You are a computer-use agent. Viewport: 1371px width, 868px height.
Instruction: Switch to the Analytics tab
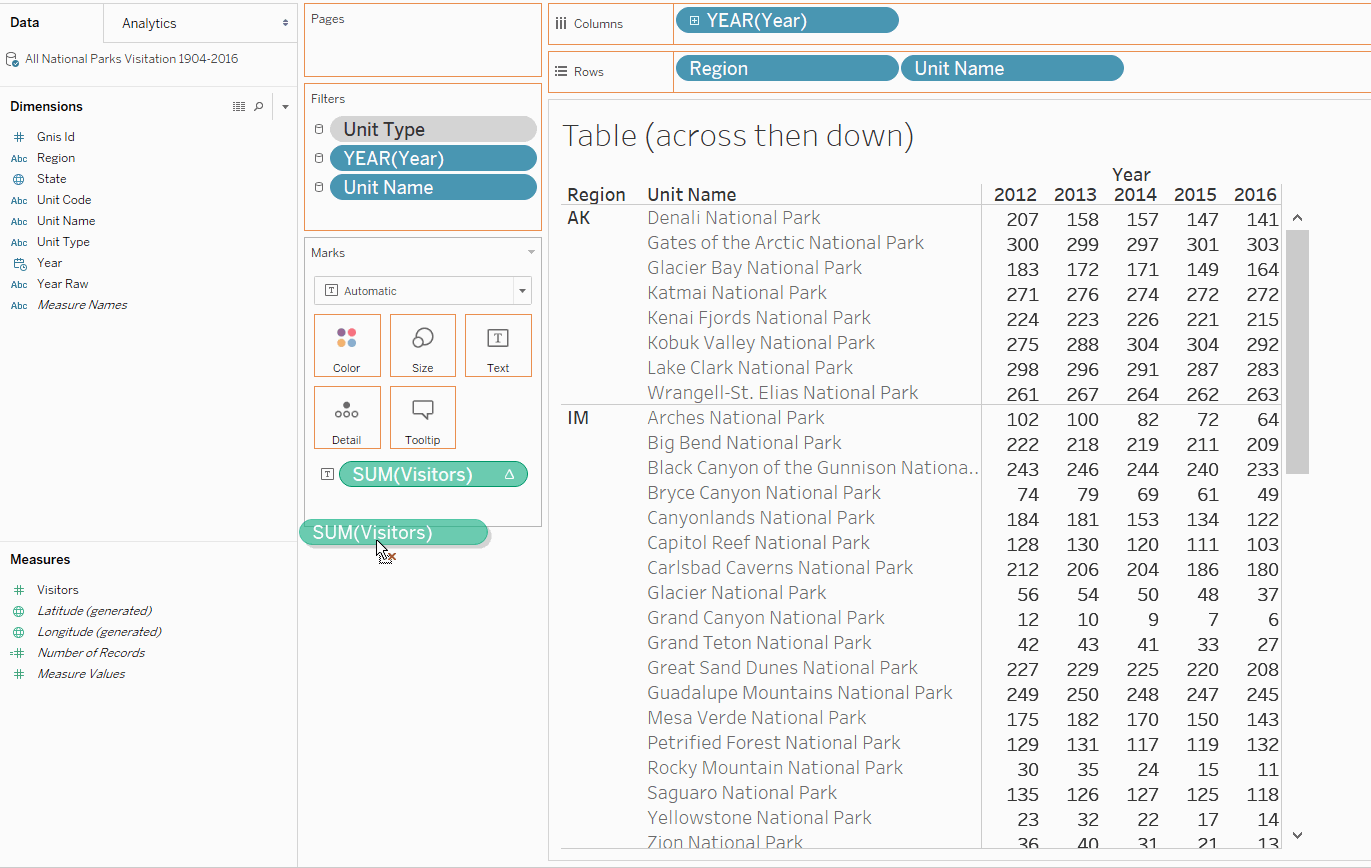[x=149, y=23]
